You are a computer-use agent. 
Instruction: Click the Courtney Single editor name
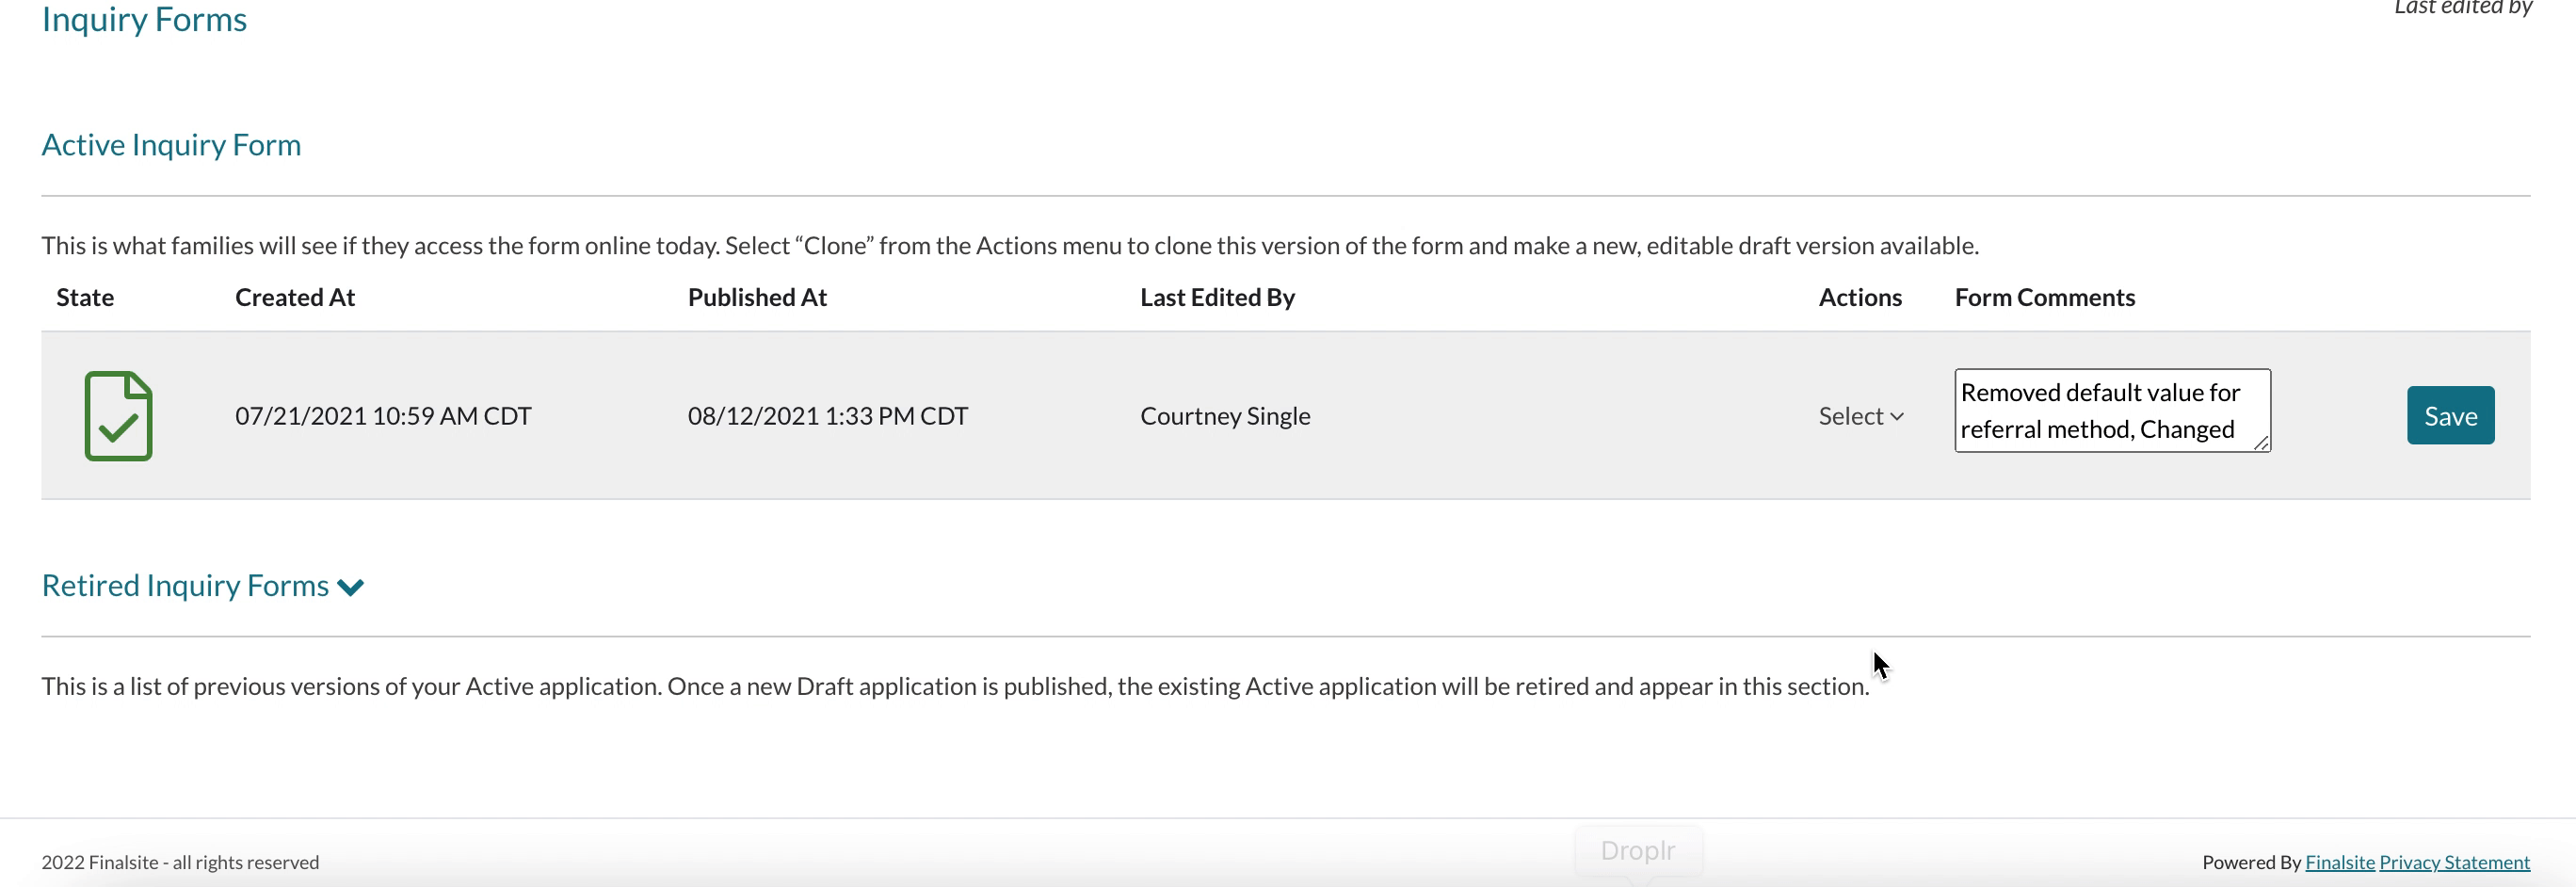pos(1225,416)
